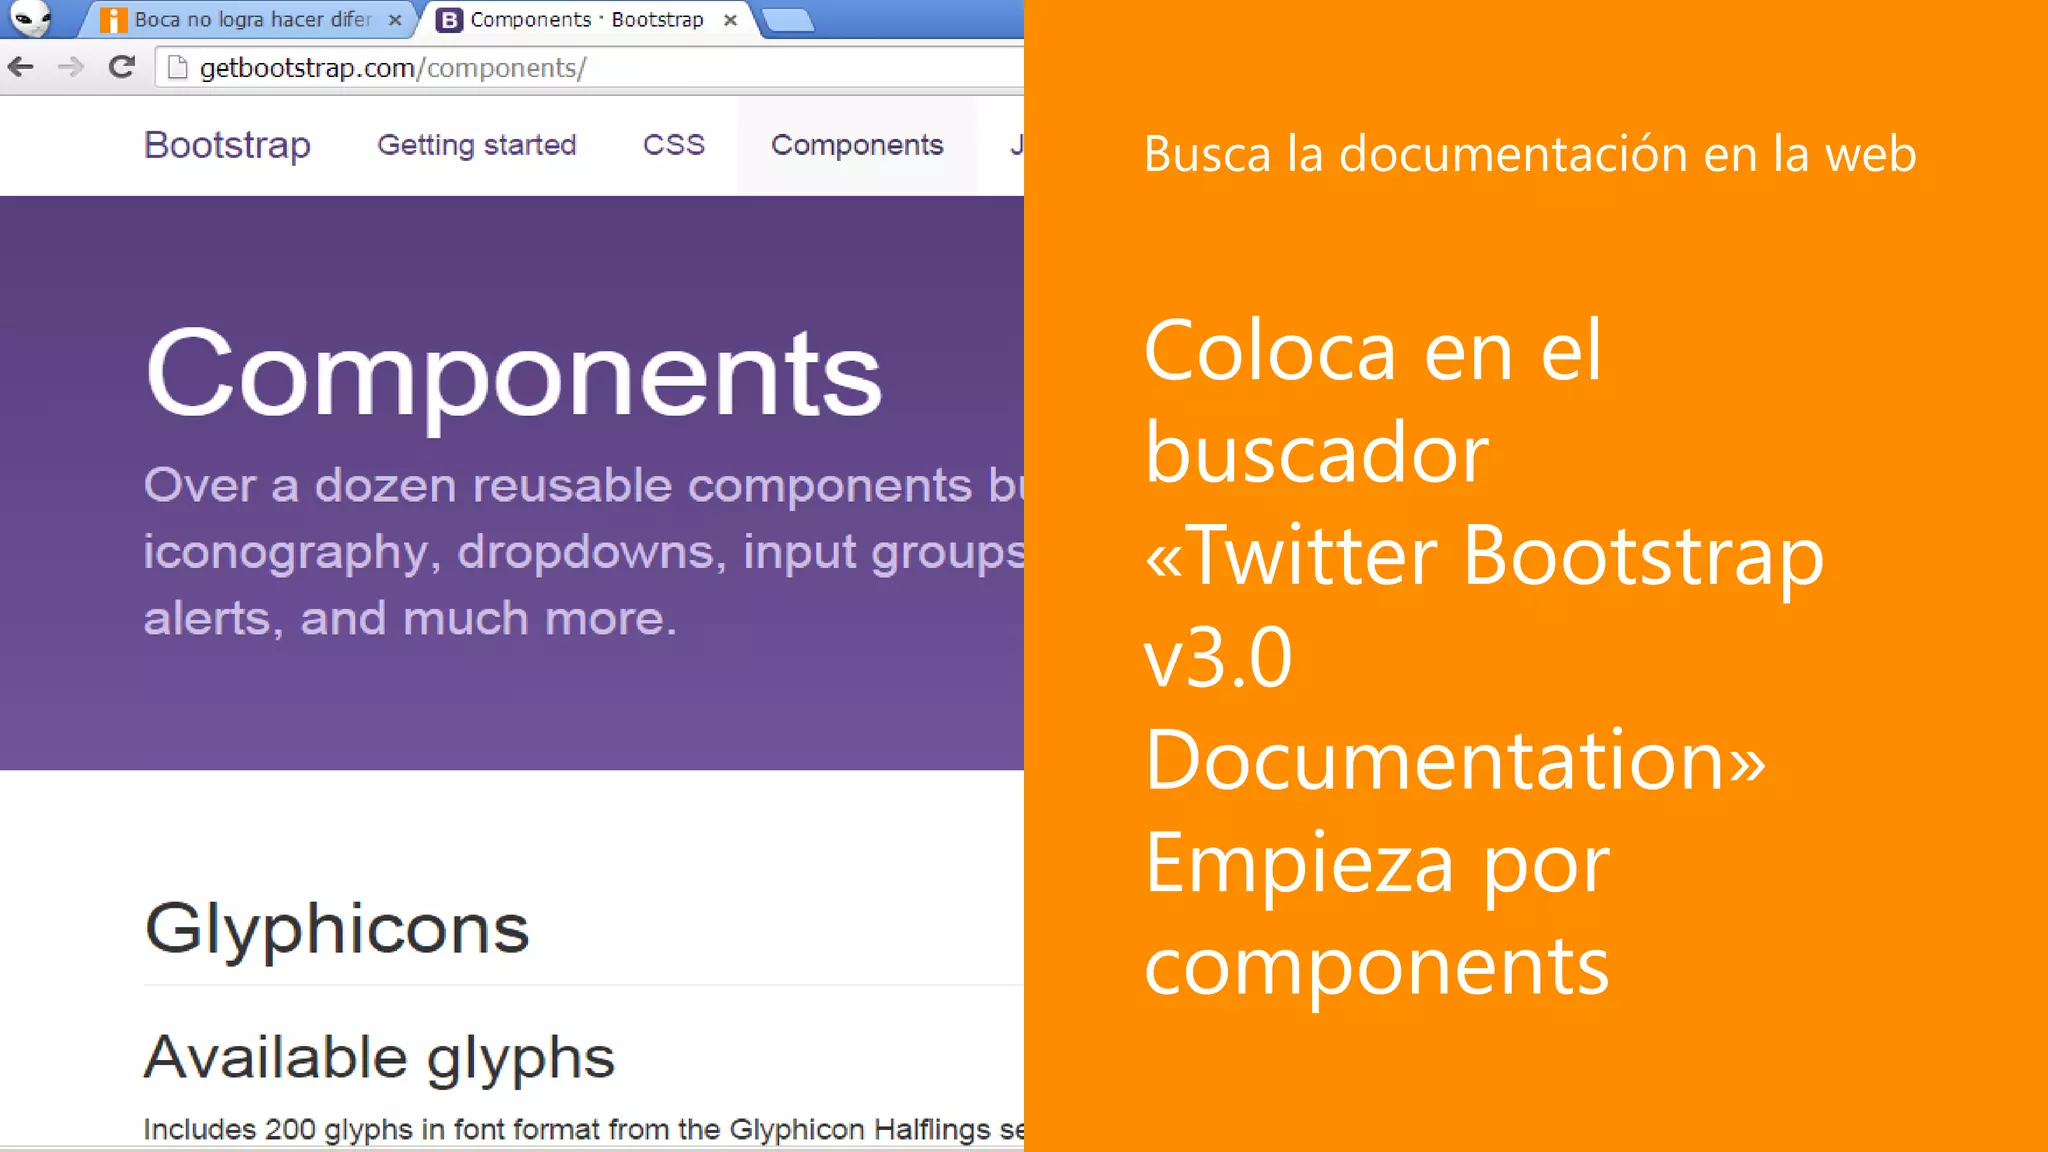This screenshot has height=1152, width=2048.
Task: Close the 'Boca no logra hacer' tab
Action: click(395, 20)
